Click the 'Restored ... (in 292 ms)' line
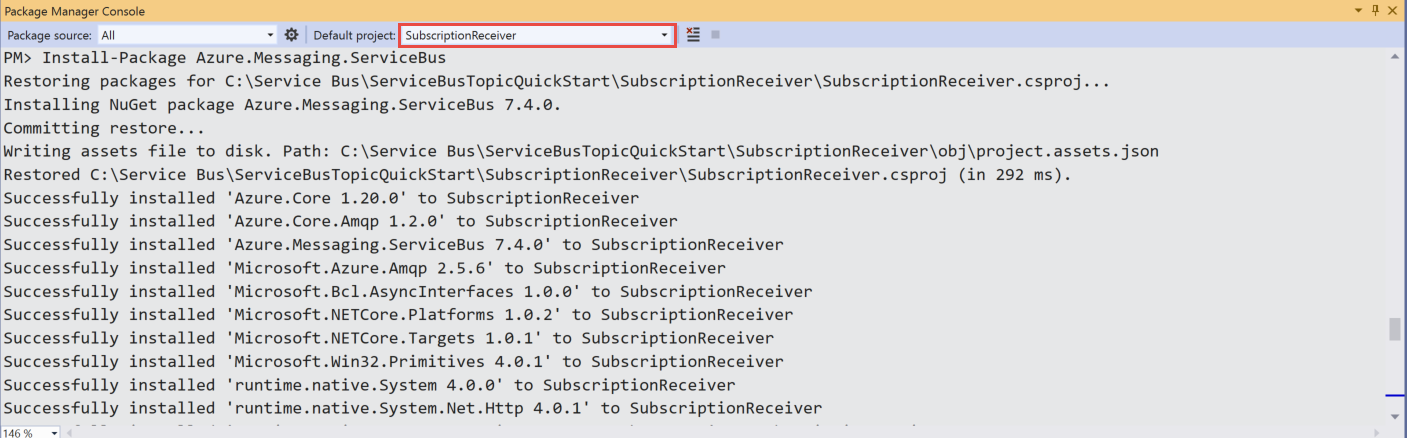Image resolution: width=1407 pixels, height=438 pixels. (537, 175)
